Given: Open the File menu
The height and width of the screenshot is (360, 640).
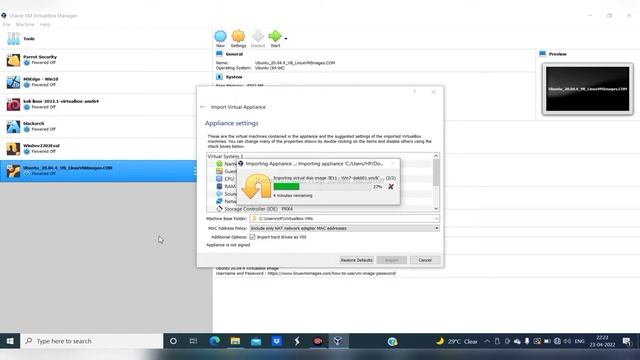Looking at the screenshot, I should pos(6,24).
